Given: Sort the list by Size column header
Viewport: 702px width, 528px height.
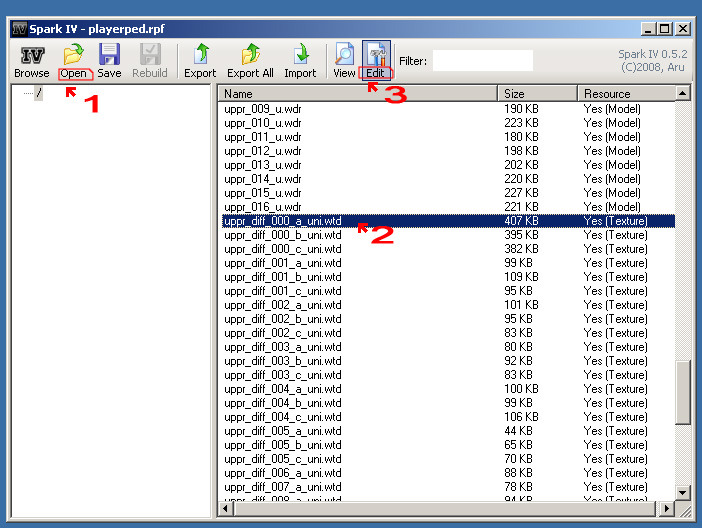Looking at the screenshot, I should click(537, 94).
